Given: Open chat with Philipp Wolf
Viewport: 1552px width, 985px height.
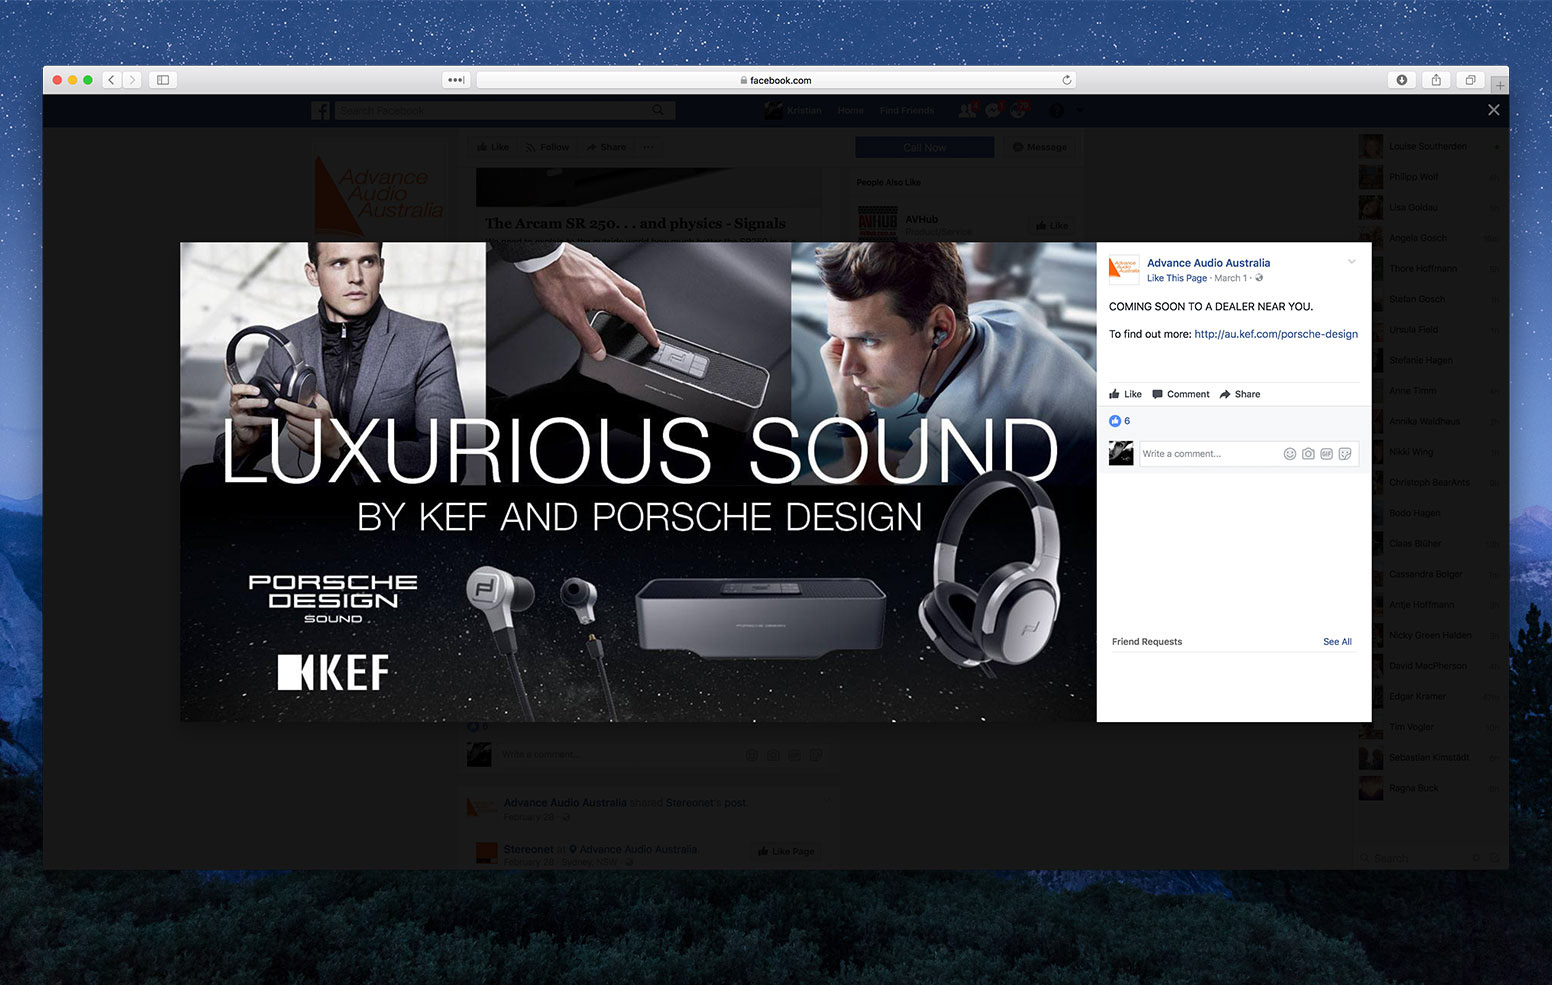Looking at the screenshot, I should [1430, 177].
